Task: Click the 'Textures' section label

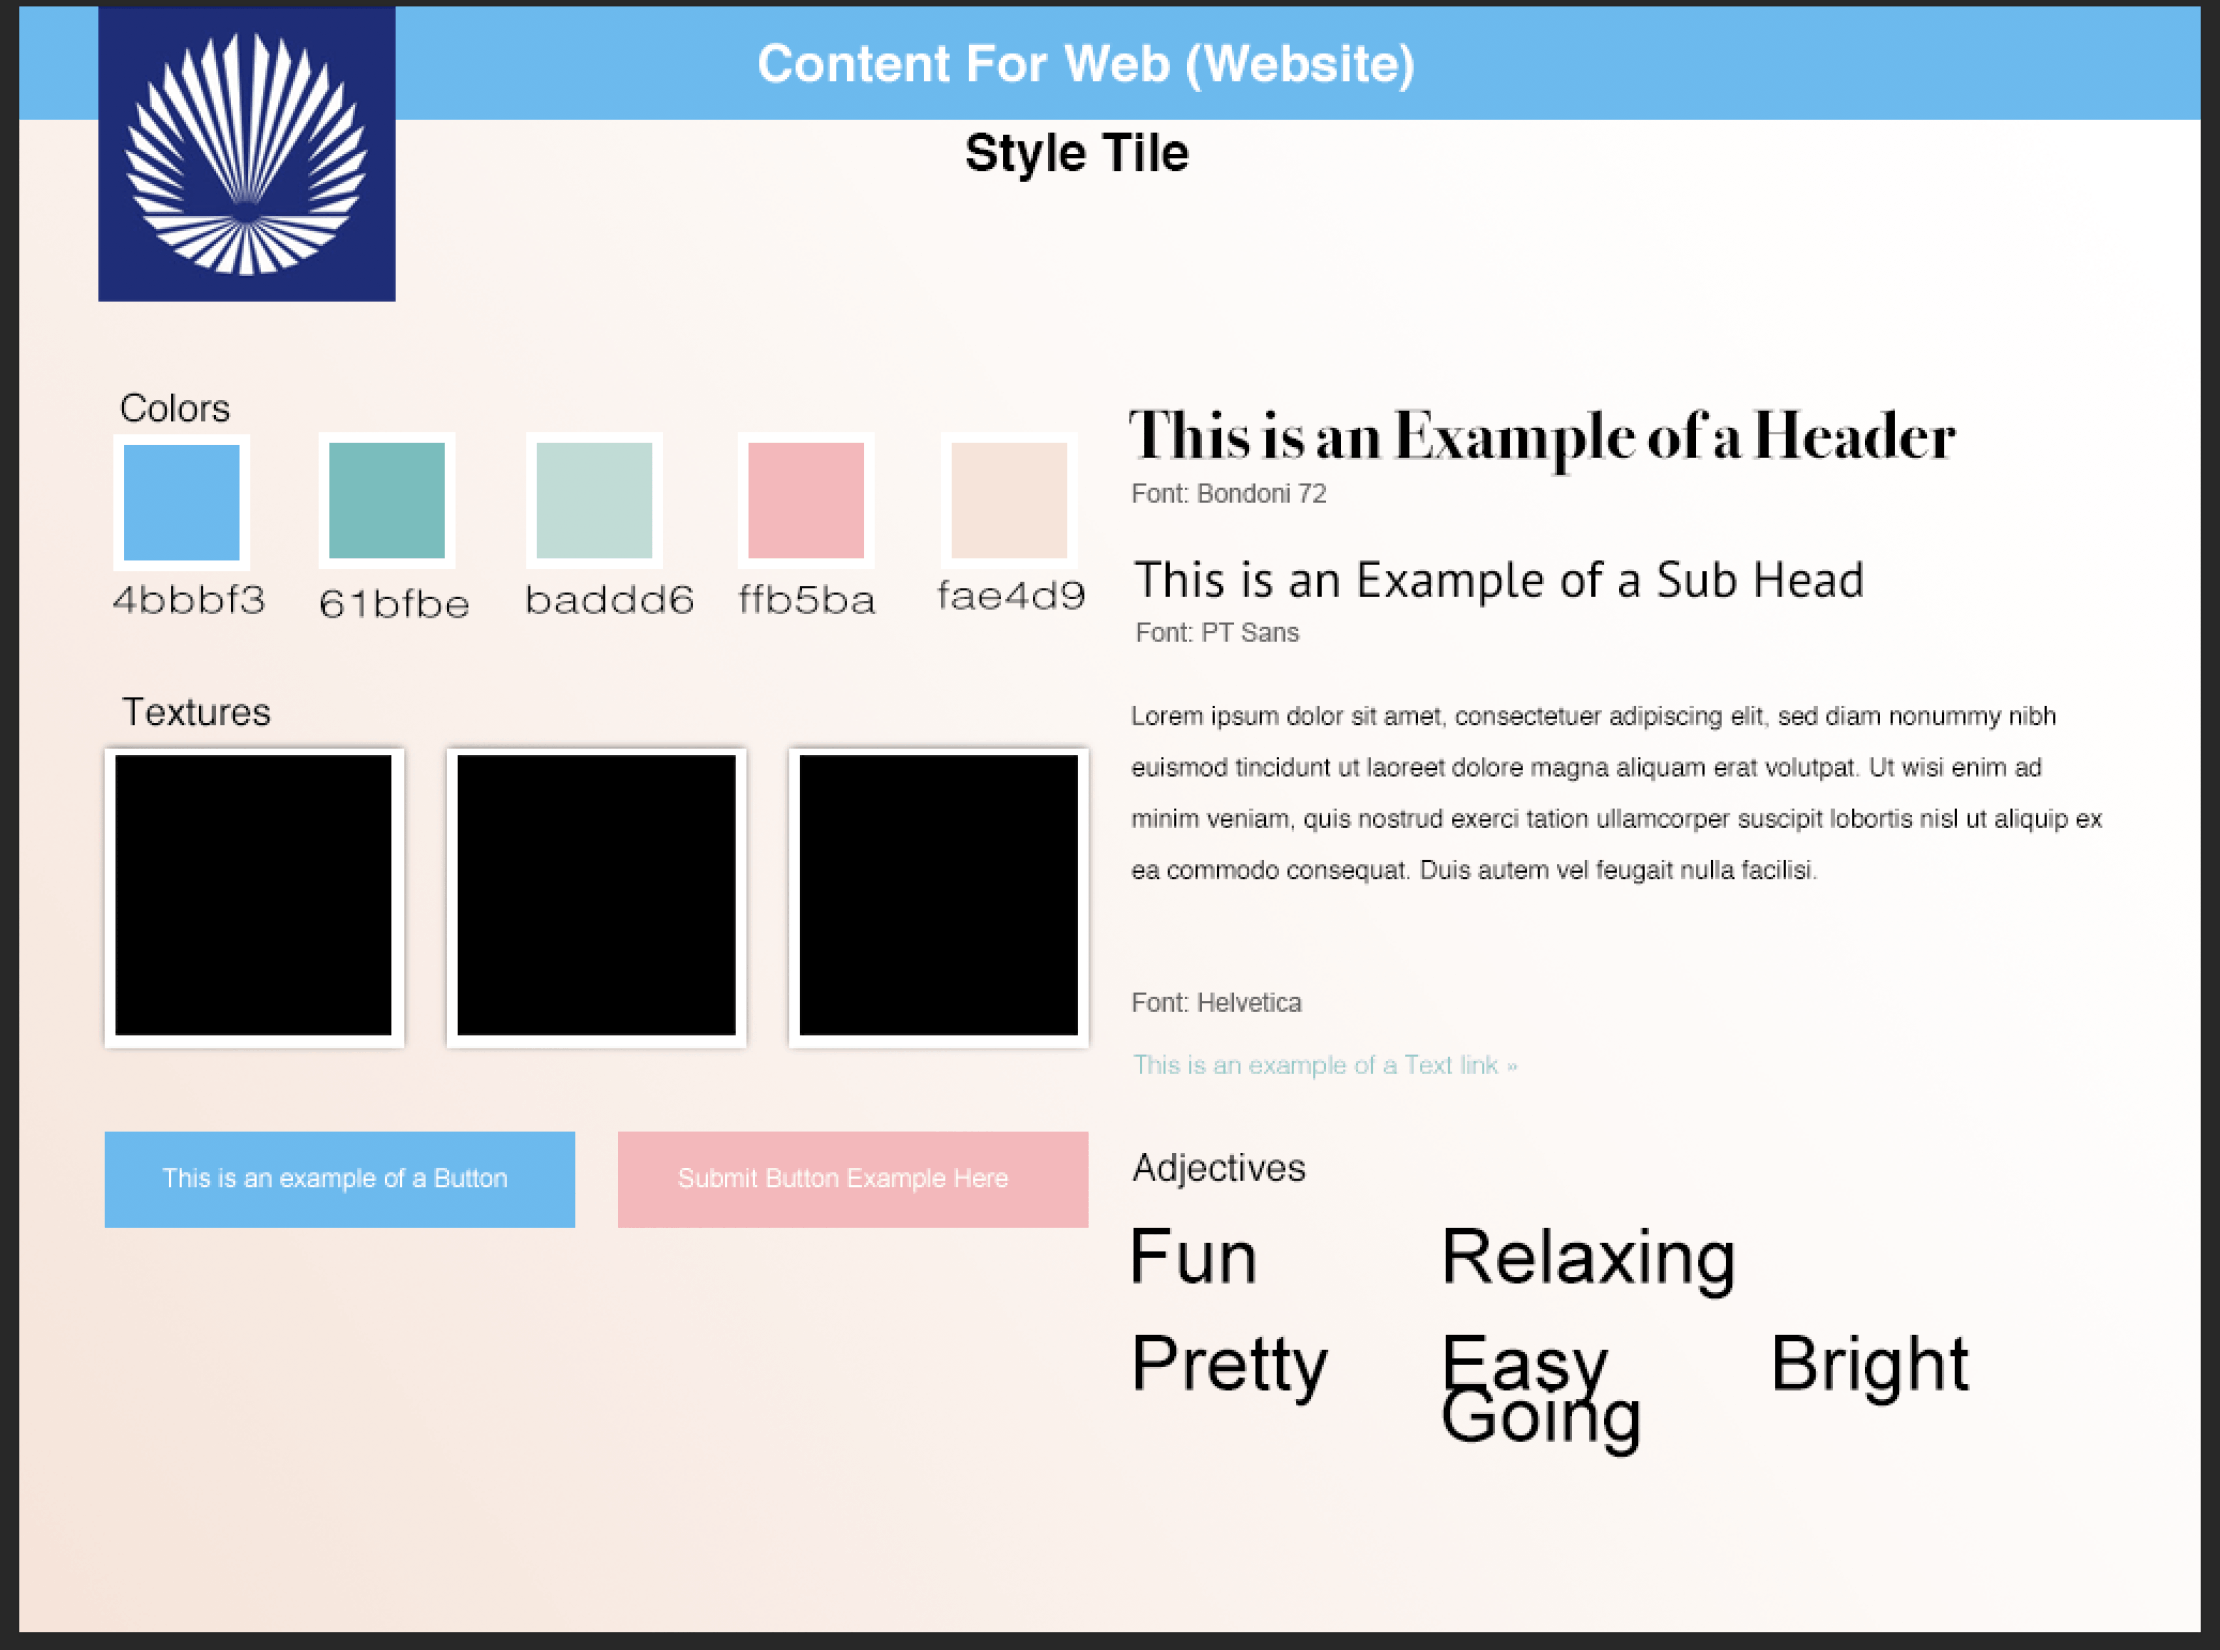Action: click(x=196, y=713)
